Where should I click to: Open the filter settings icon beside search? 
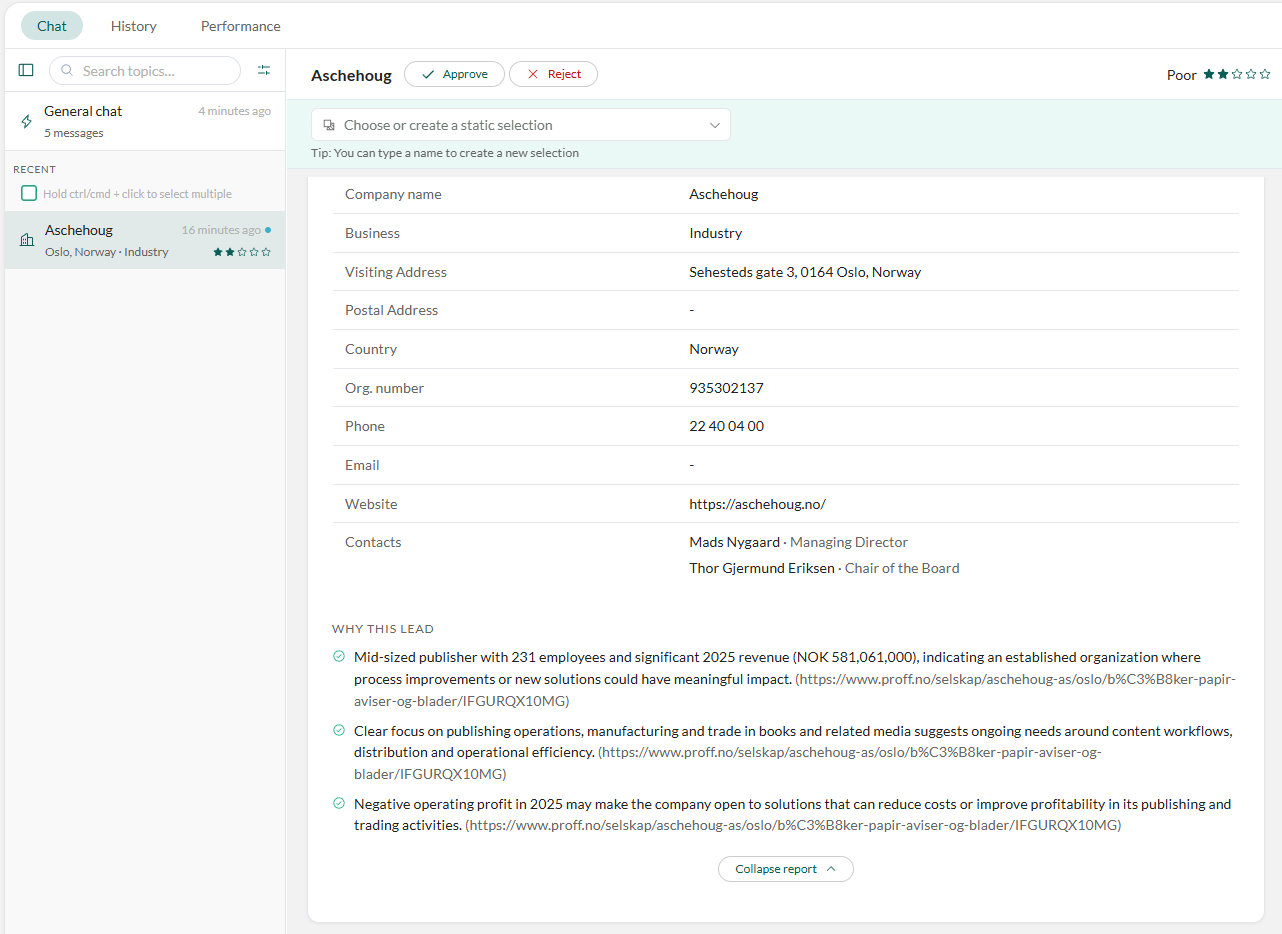(264, 70)
